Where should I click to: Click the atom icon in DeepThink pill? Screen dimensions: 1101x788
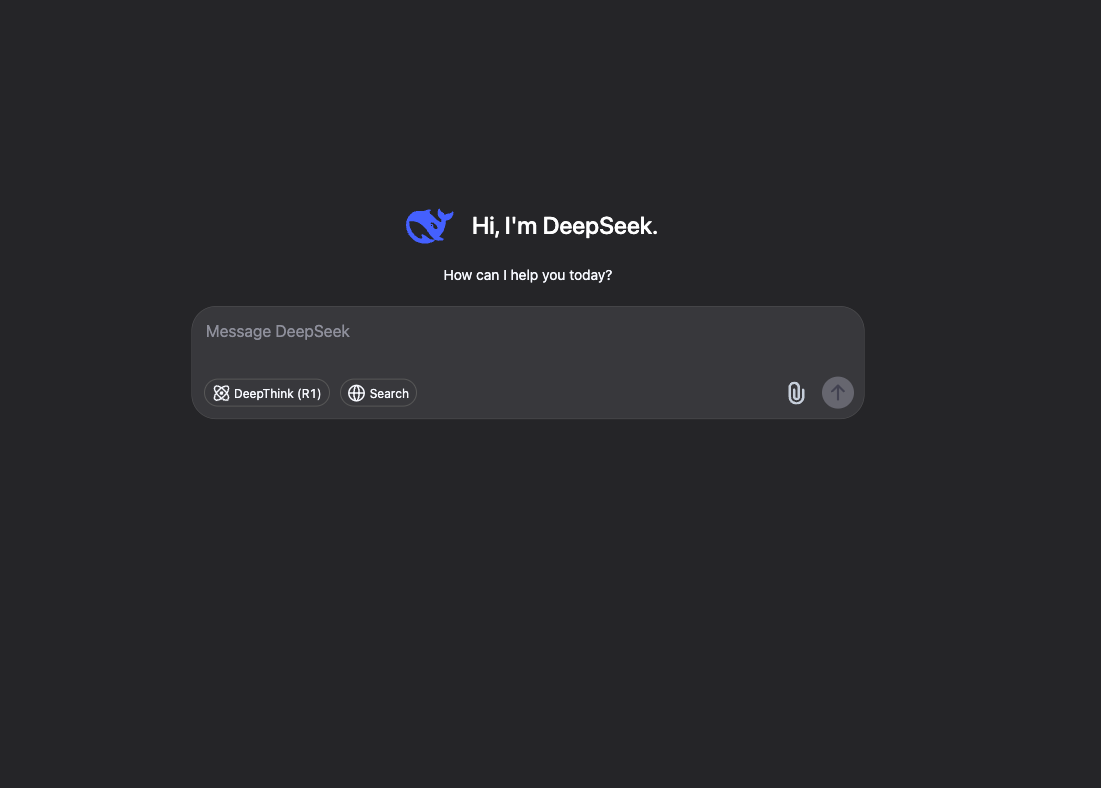pos(221,393)
